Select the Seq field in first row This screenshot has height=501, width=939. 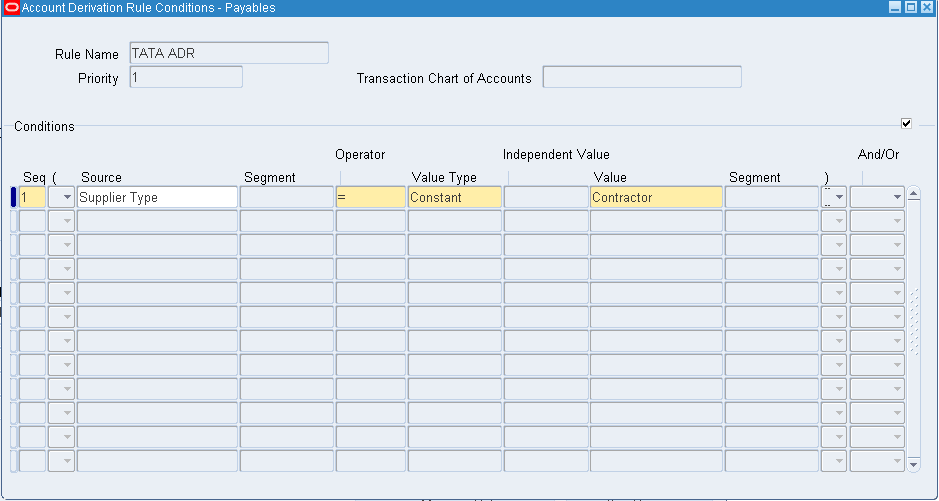32,198
